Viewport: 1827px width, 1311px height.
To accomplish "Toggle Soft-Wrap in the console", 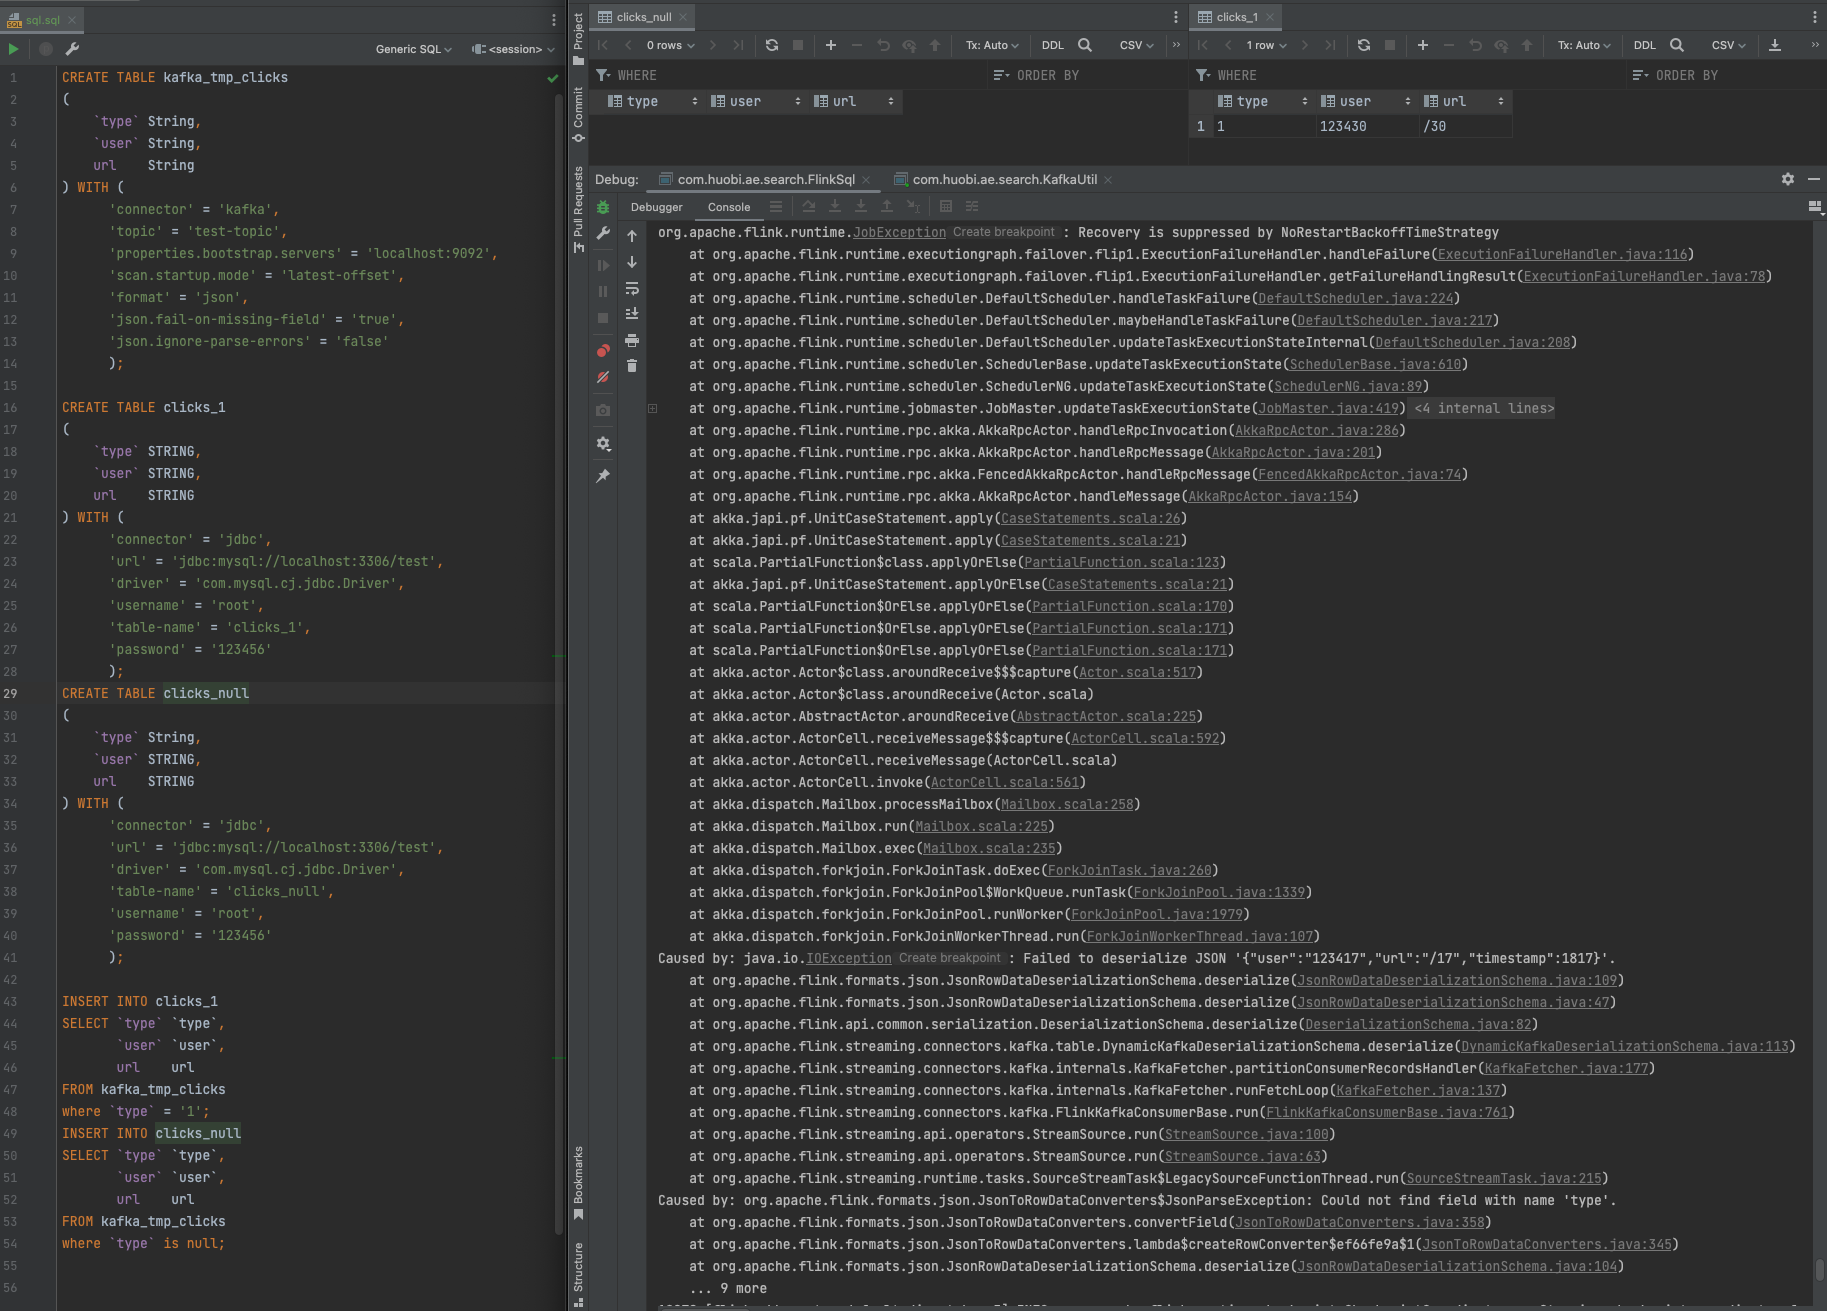I will pos(632,288).
